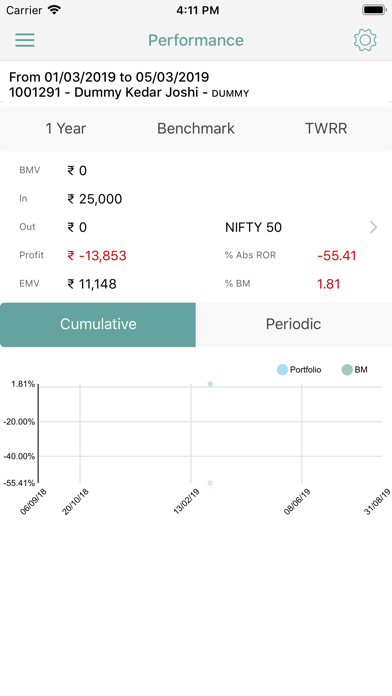Open the settings gear icon

coord(365,40)
